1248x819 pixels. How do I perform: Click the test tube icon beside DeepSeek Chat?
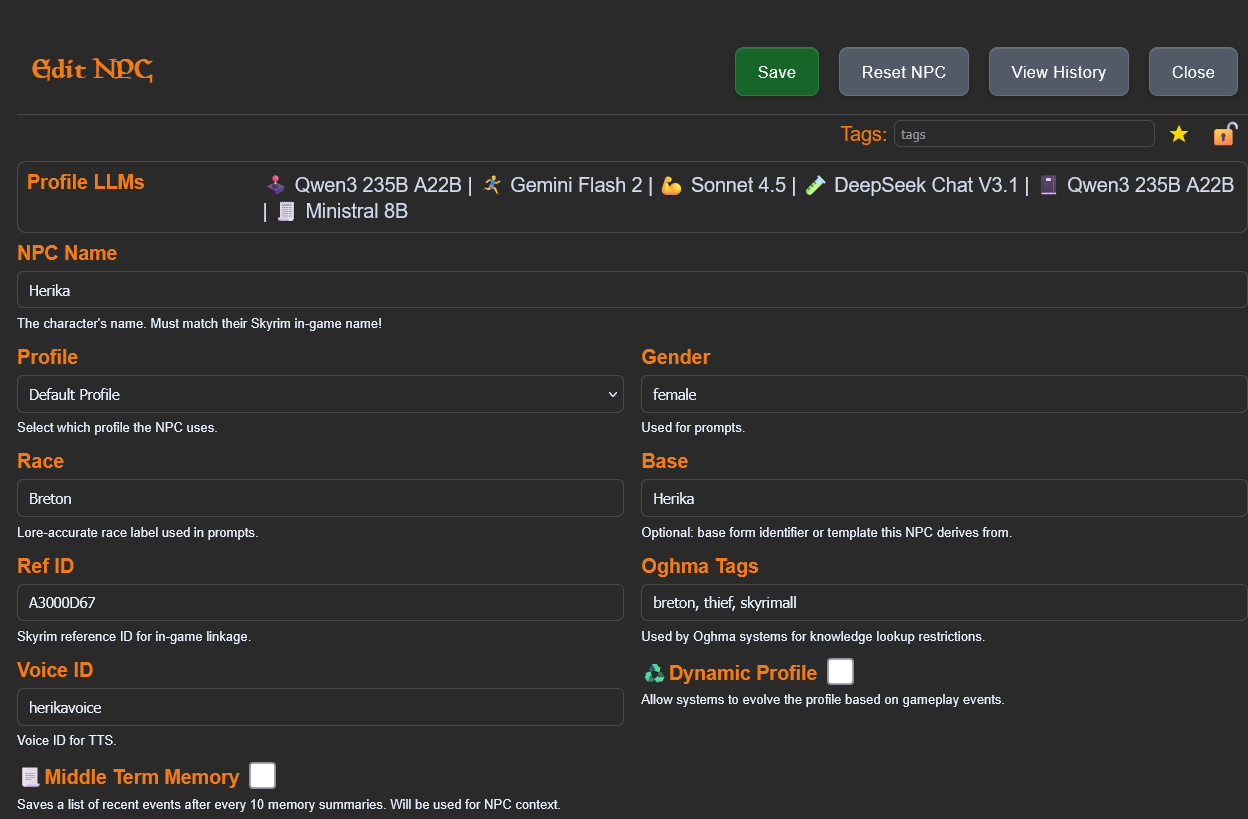(x=815, y=185)
